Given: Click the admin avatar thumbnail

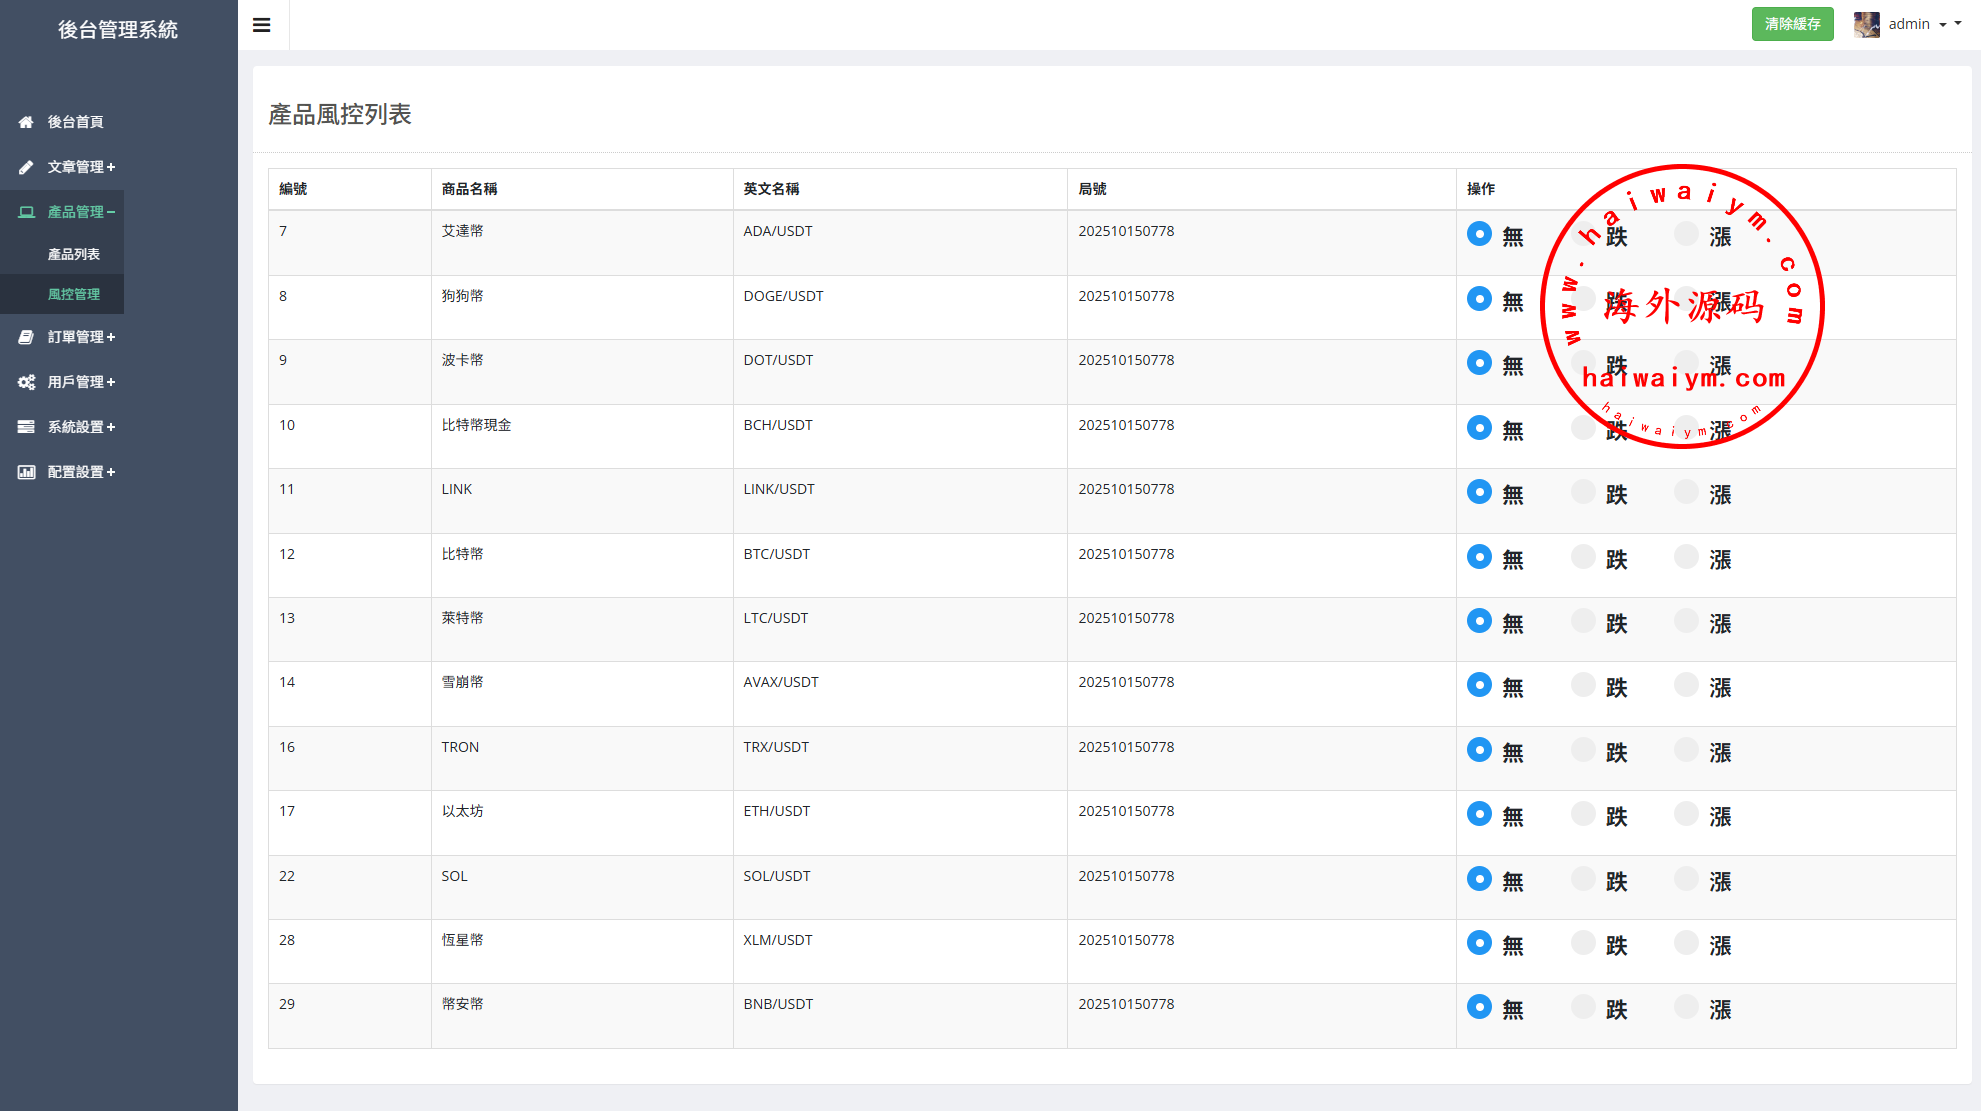Looking at the screenshot, I should click(x=1866, y=24).
